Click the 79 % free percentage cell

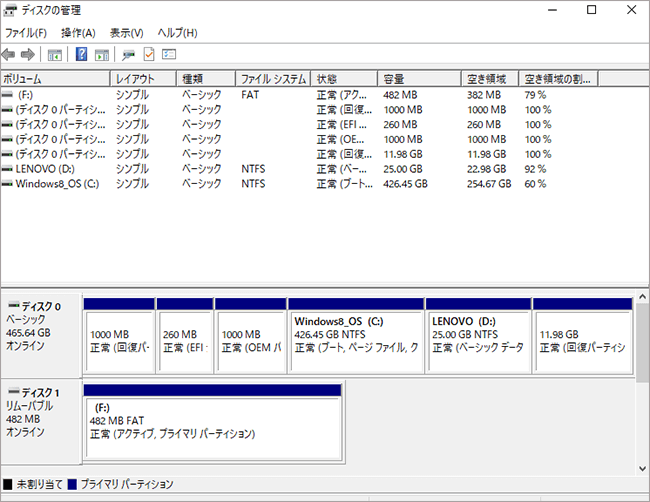point(535,95)
